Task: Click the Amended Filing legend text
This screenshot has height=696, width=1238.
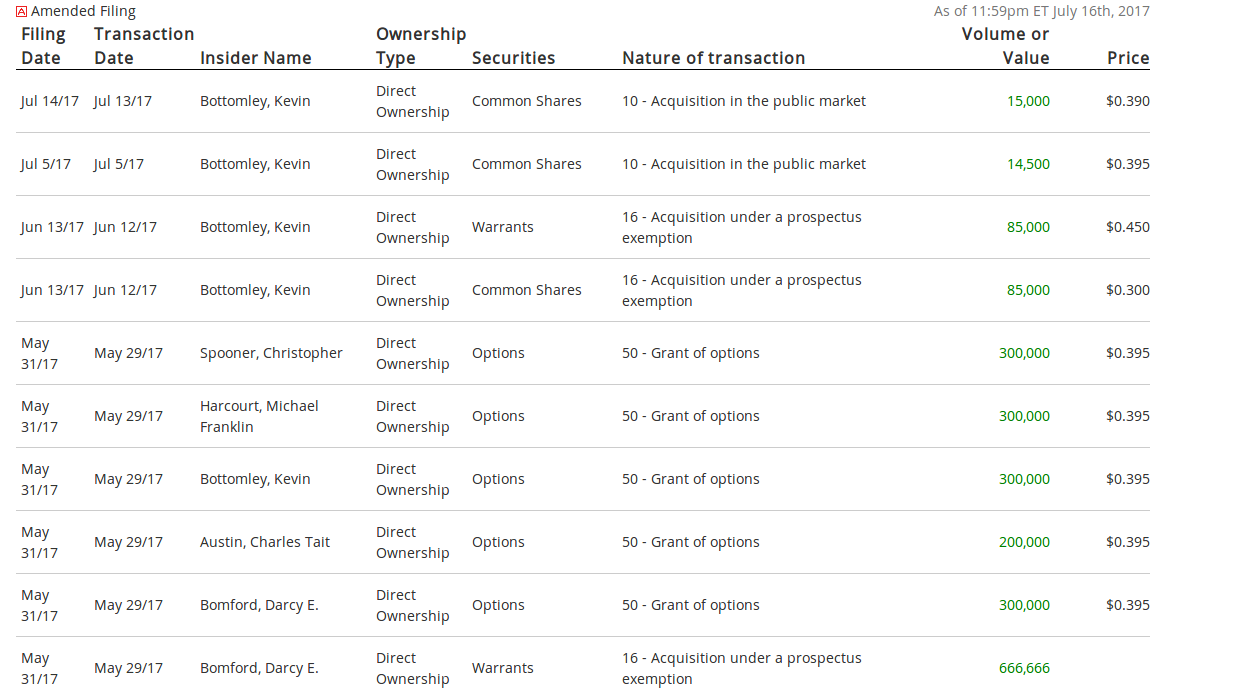Action: [83, 12]
